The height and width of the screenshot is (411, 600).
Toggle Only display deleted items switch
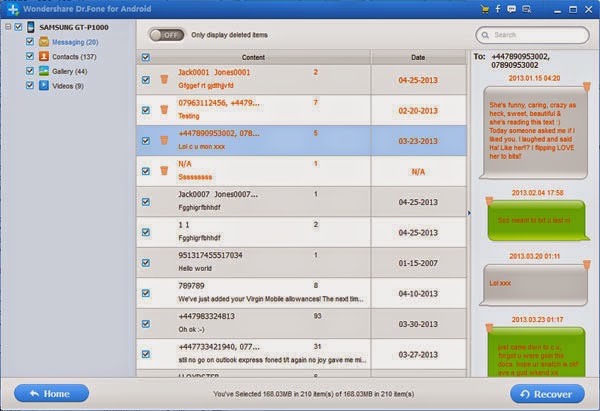point(167,35)
